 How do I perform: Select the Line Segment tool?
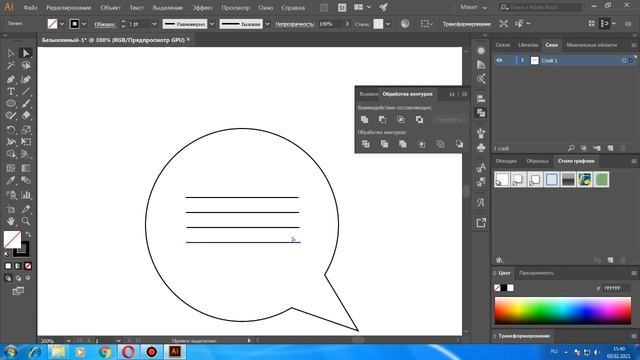26,91
